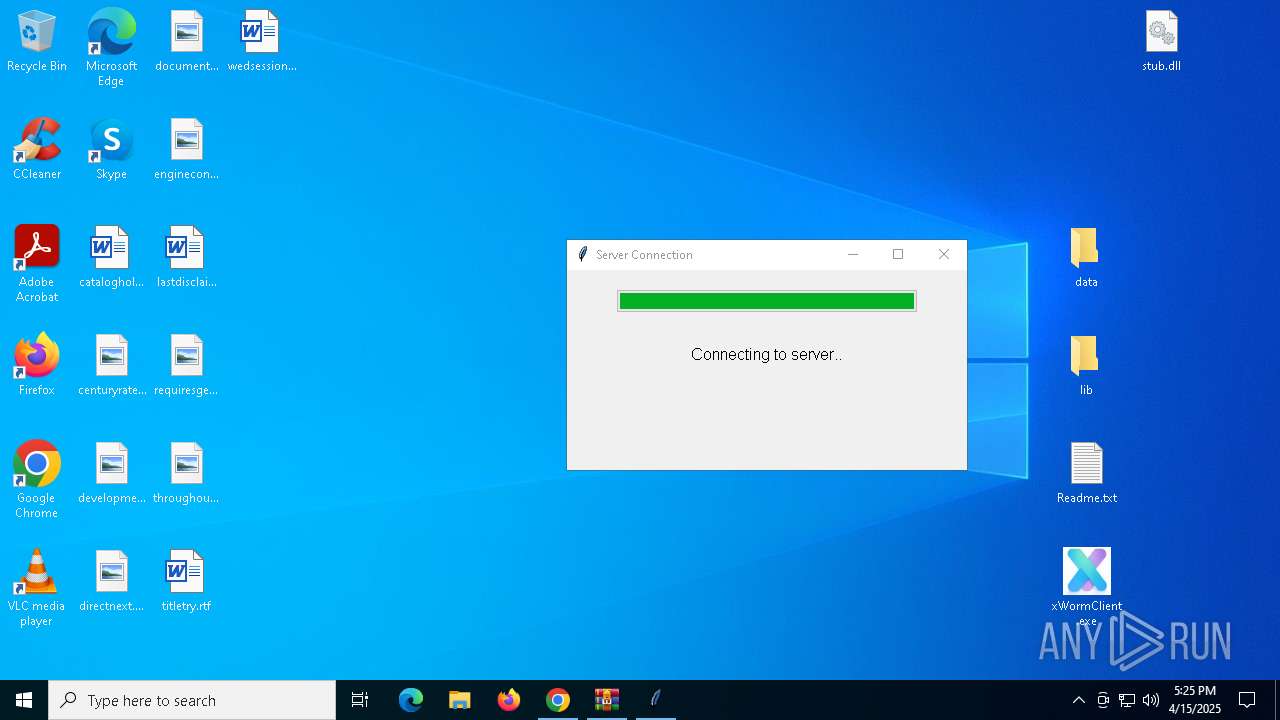The height and width of the screenshot is (720, 1280).
Task: Open Task View from taskbar
Action: 360,700
